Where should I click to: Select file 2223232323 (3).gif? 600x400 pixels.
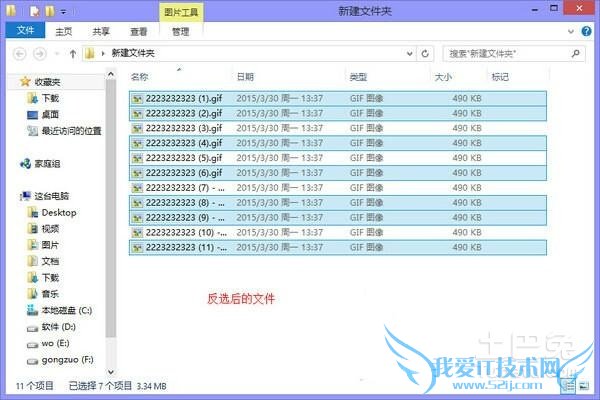[338, 128]
